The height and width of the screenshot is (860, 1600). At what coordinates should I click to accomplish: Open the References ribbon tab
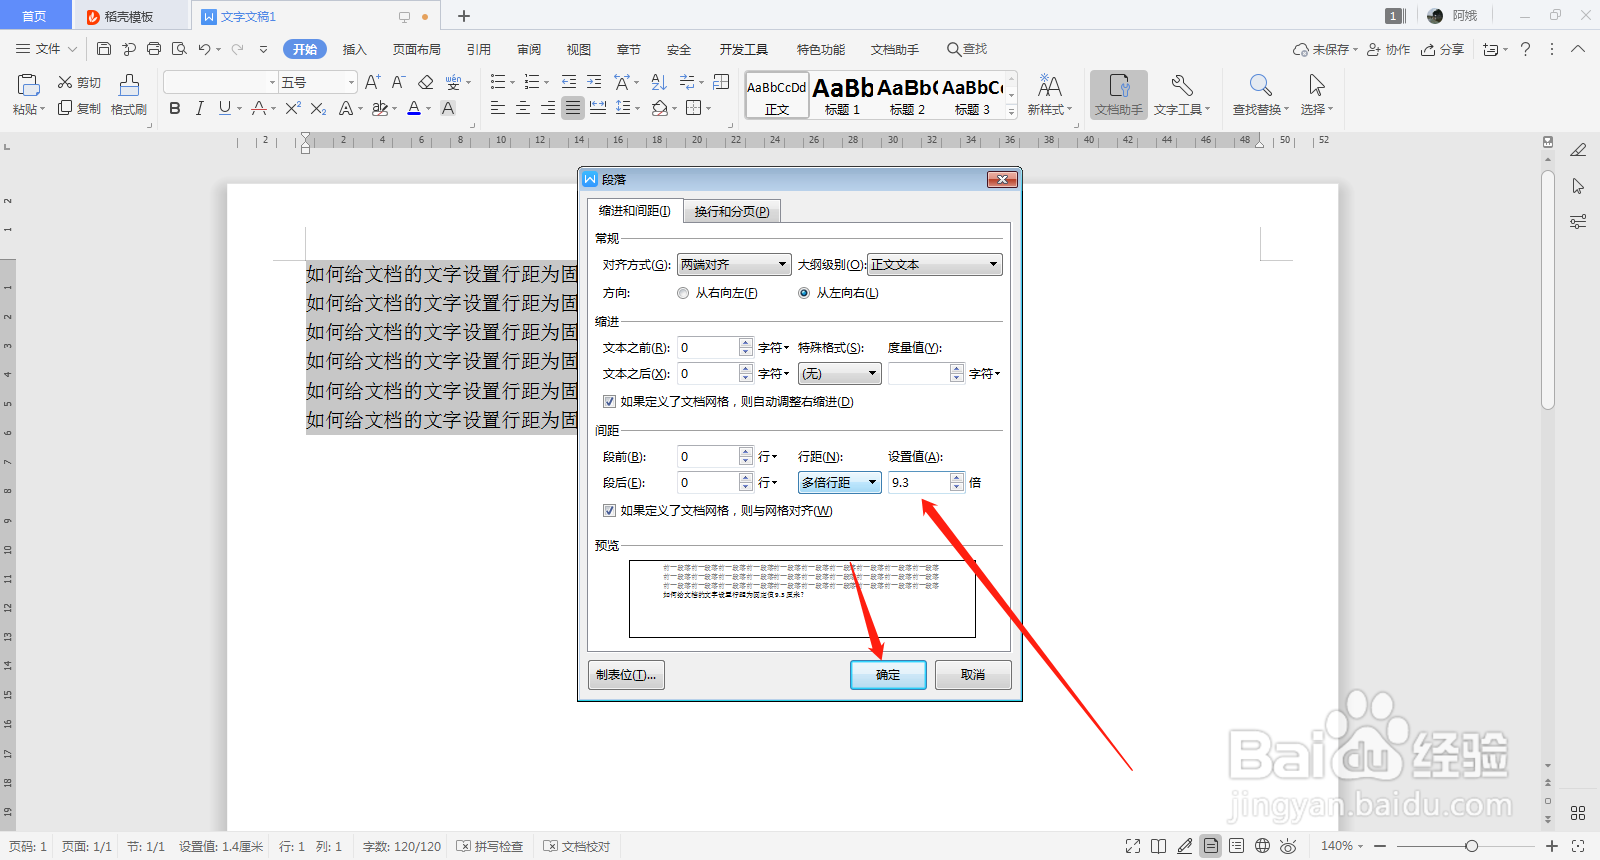pyautogui.click(x=479, y=49)
